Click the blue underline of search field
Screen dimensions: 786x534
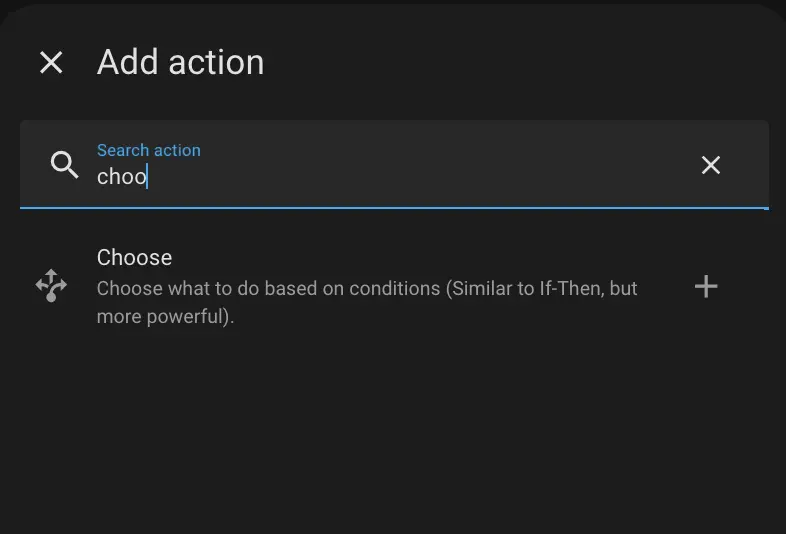pos(393,208)
